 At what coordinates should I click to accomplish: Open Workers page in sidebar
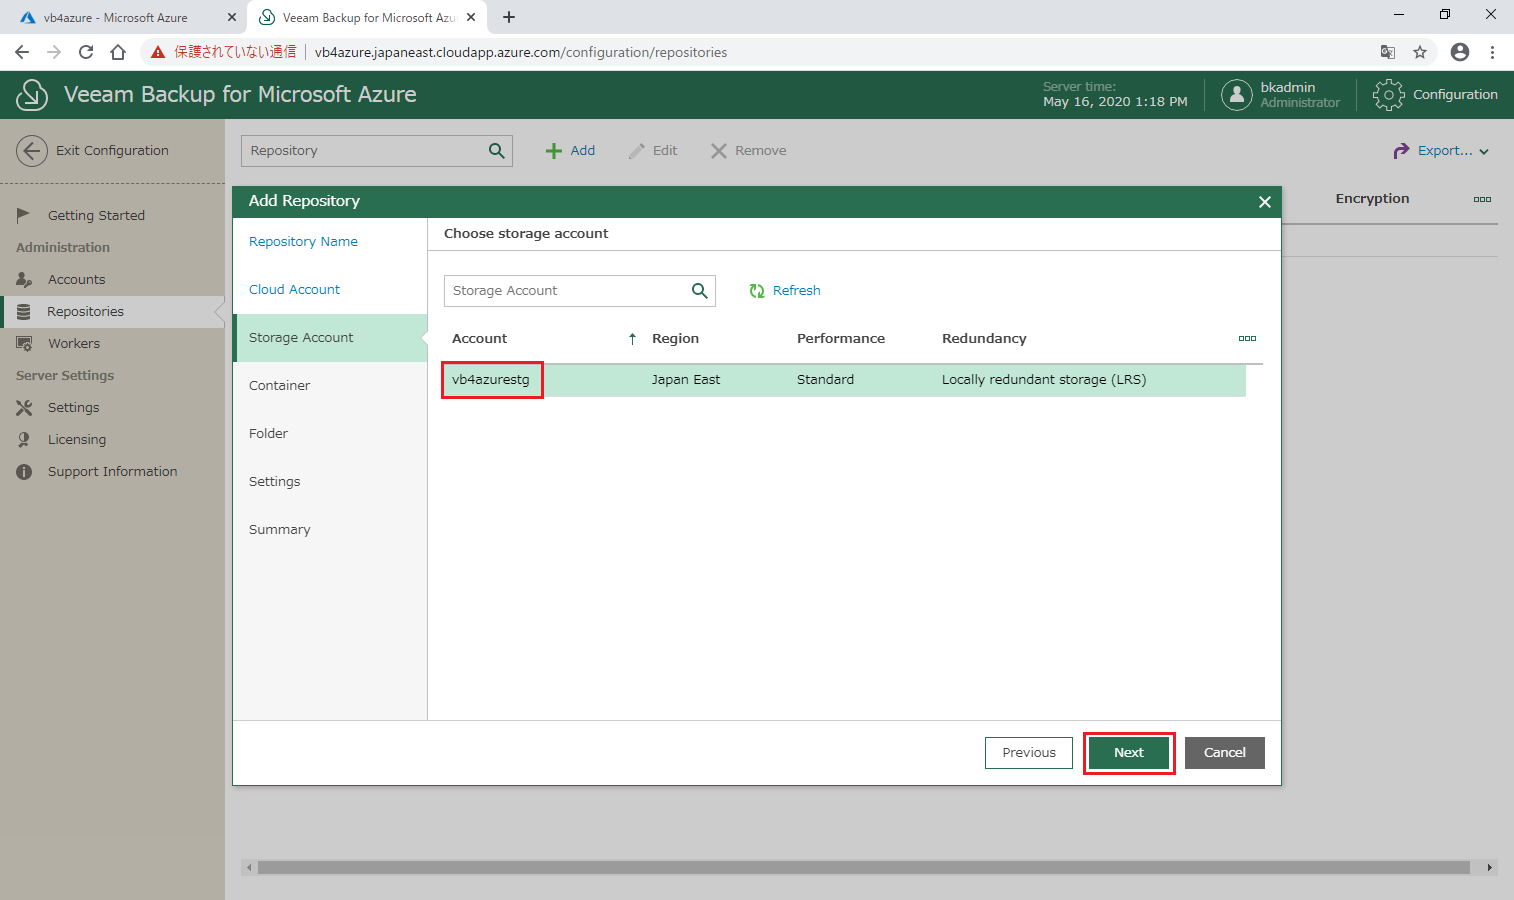click(x=74, y=344)
